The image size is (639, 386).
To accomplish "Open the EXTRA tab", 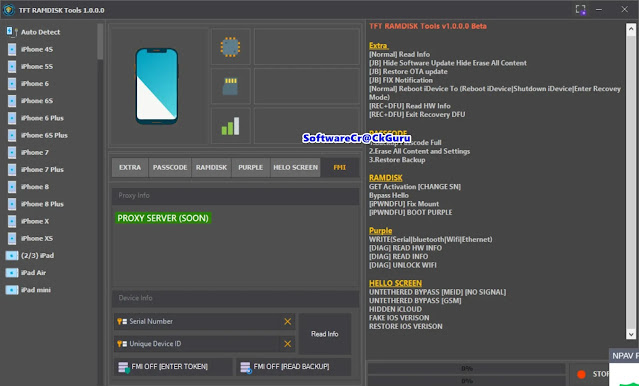I will tap(130, 168).
